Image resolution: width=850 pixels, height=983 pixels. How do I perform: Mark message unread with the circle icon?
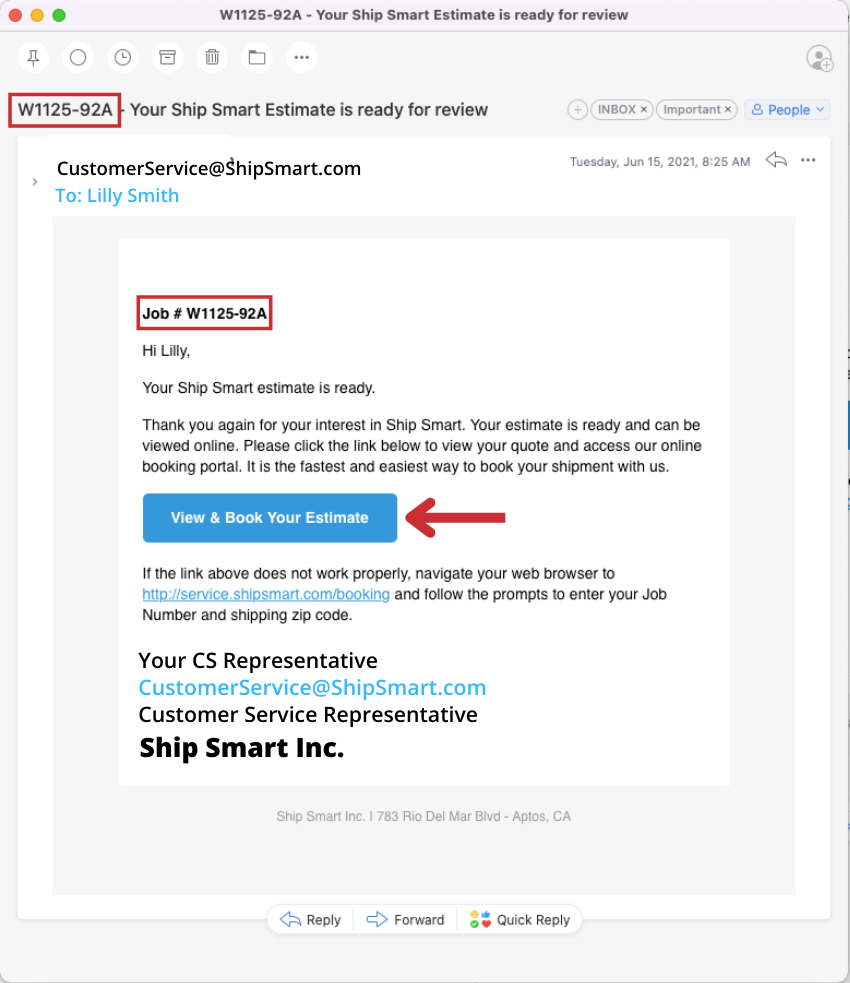pyautogui.click(x=78, y=58)
